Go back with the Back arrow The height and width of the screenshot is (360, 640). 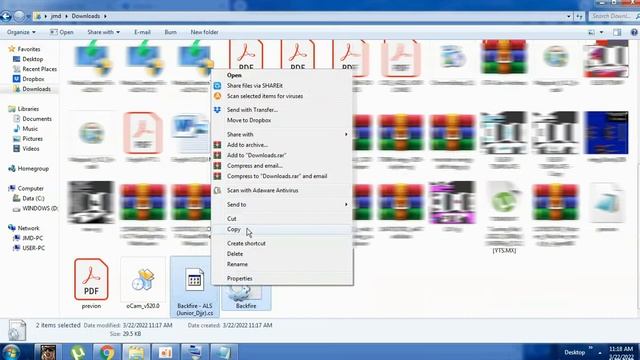[6, 16]
